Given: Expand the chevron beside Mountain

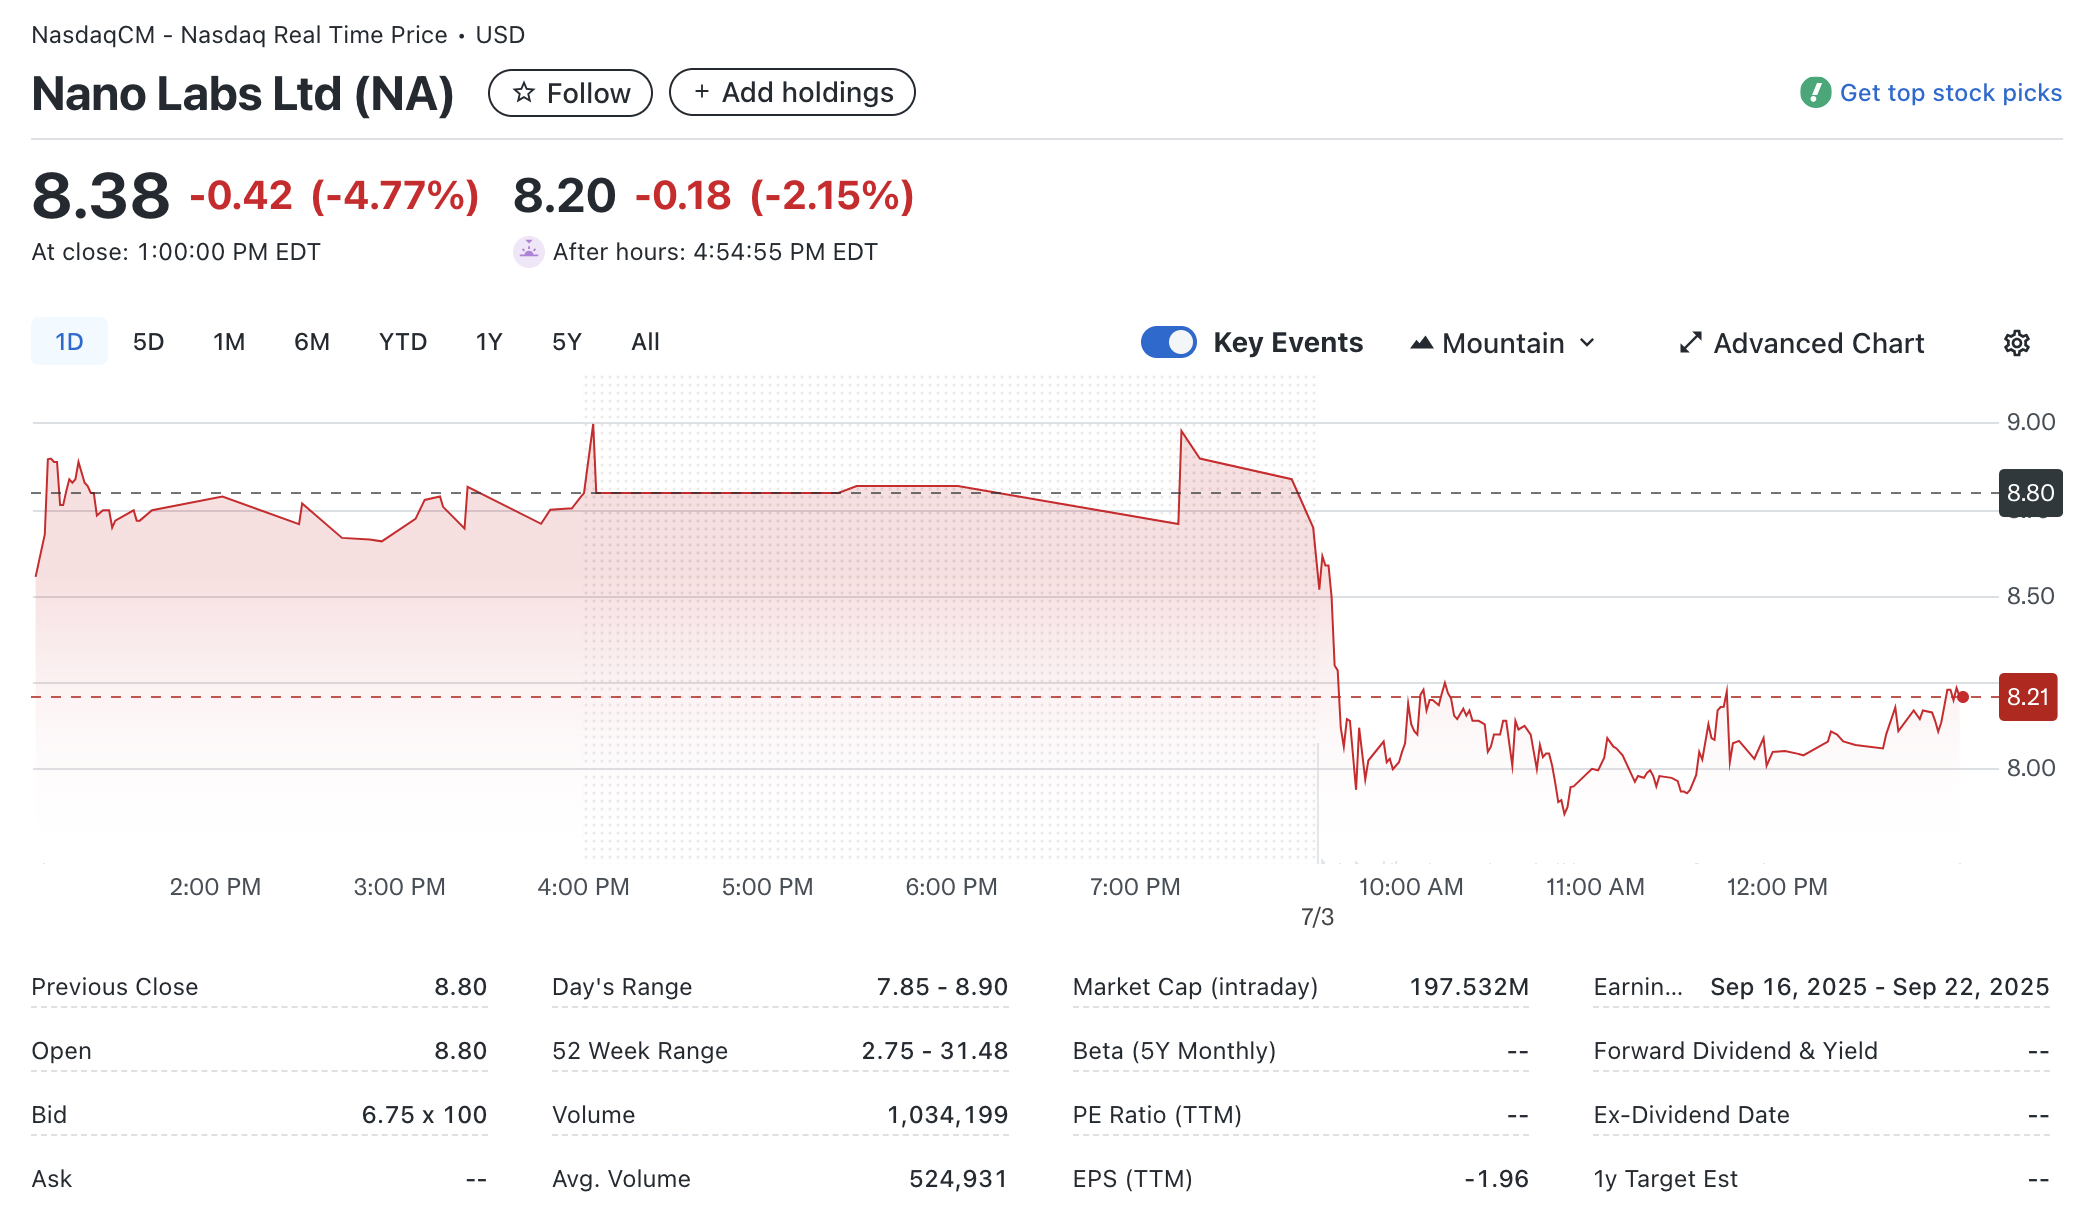Looking at the screenshot, I should 1587,343.
